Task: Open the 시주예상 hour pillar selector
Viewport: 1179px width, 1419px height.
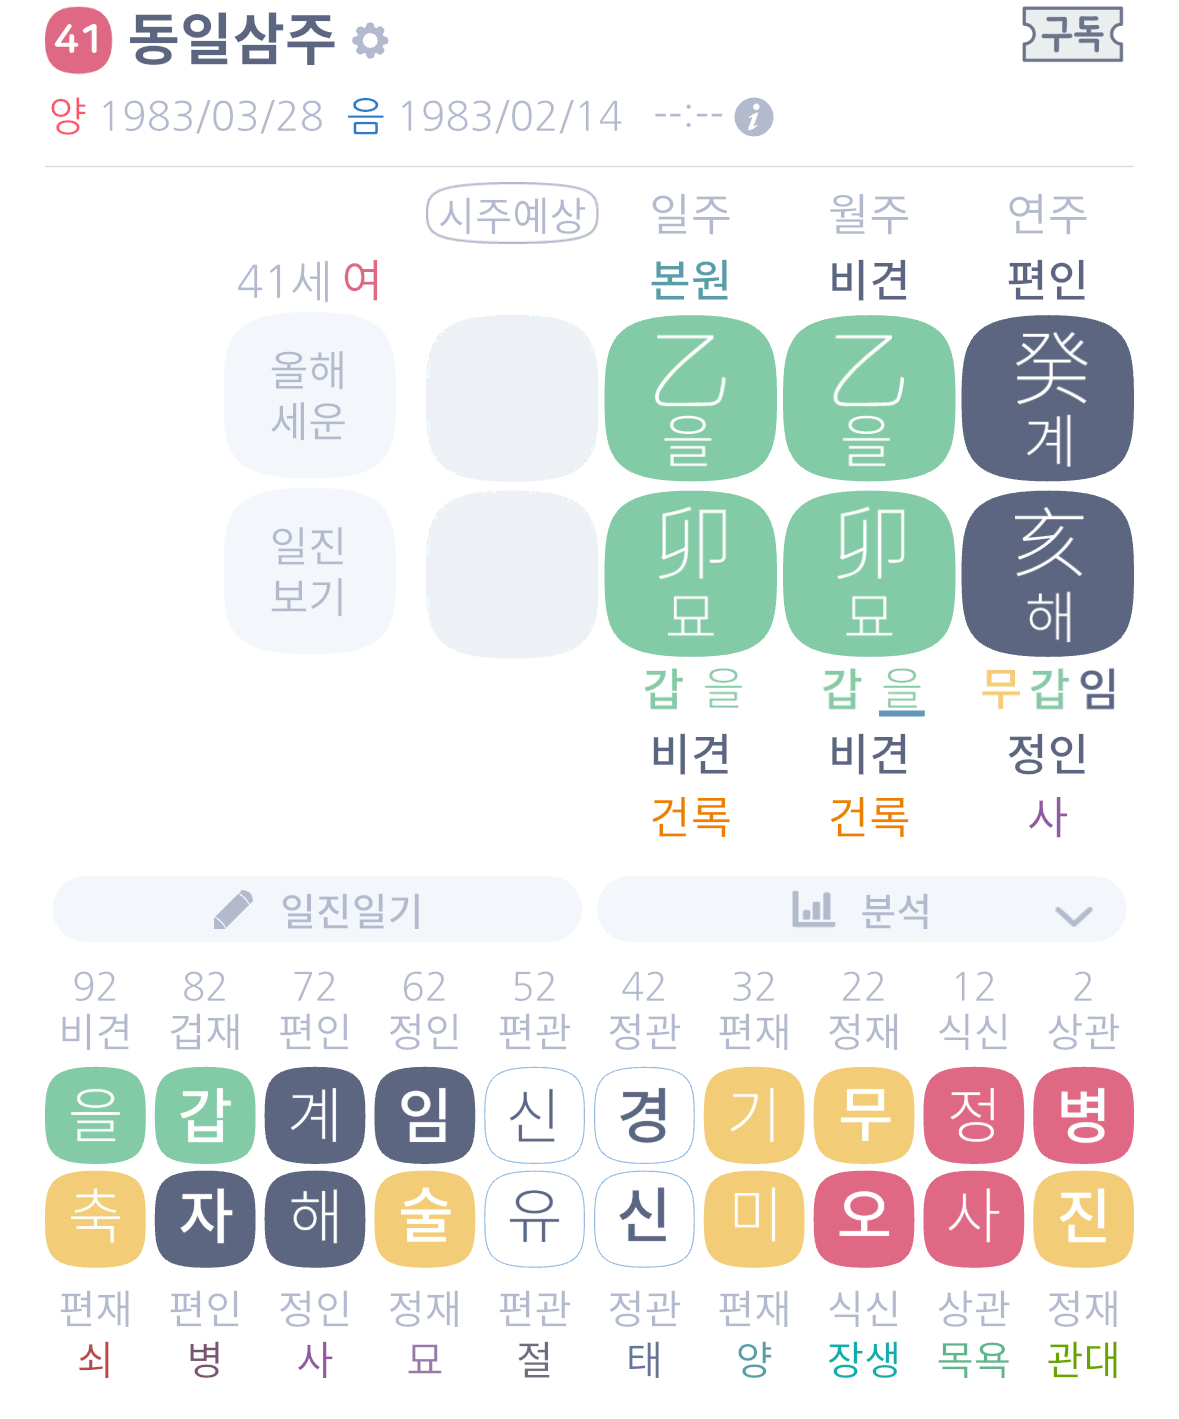Action: point(512,214)
